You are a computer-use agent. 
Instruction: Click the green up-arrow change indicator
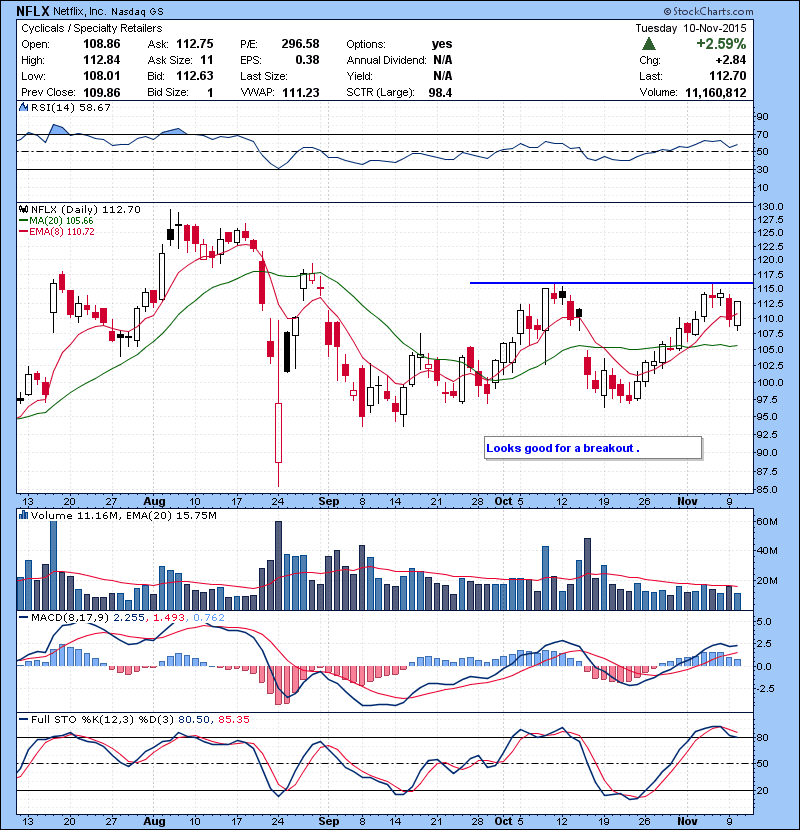point(649,44)
